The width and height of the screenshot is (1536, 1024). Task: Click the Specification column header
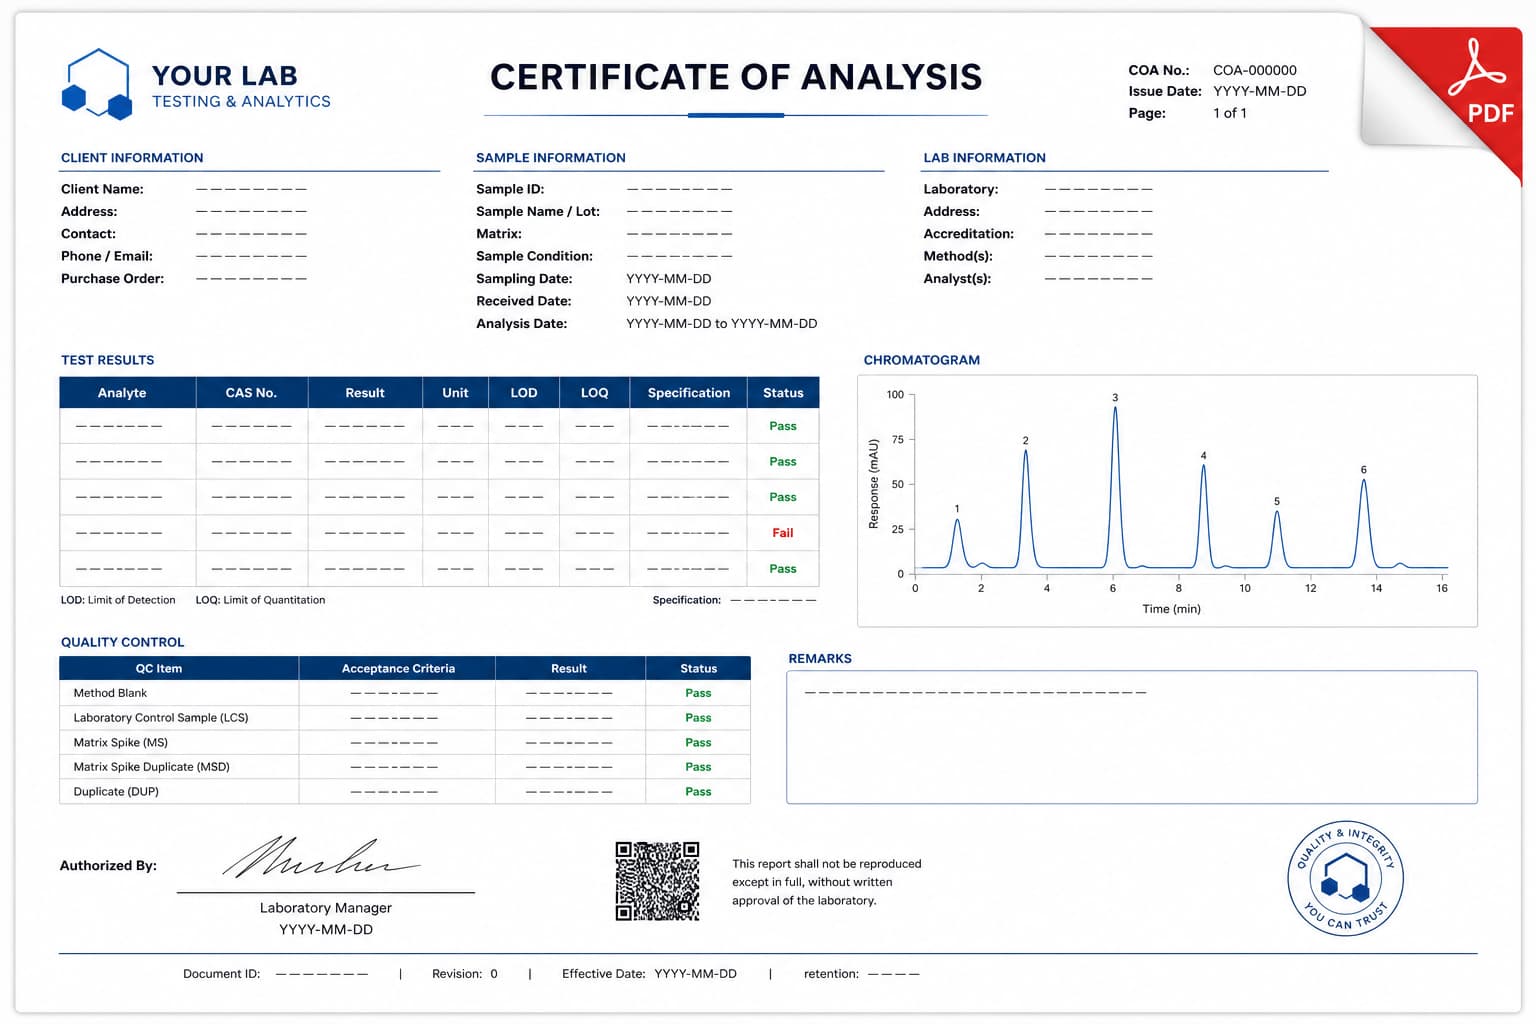pyautogui.click(x=689, y=393)
